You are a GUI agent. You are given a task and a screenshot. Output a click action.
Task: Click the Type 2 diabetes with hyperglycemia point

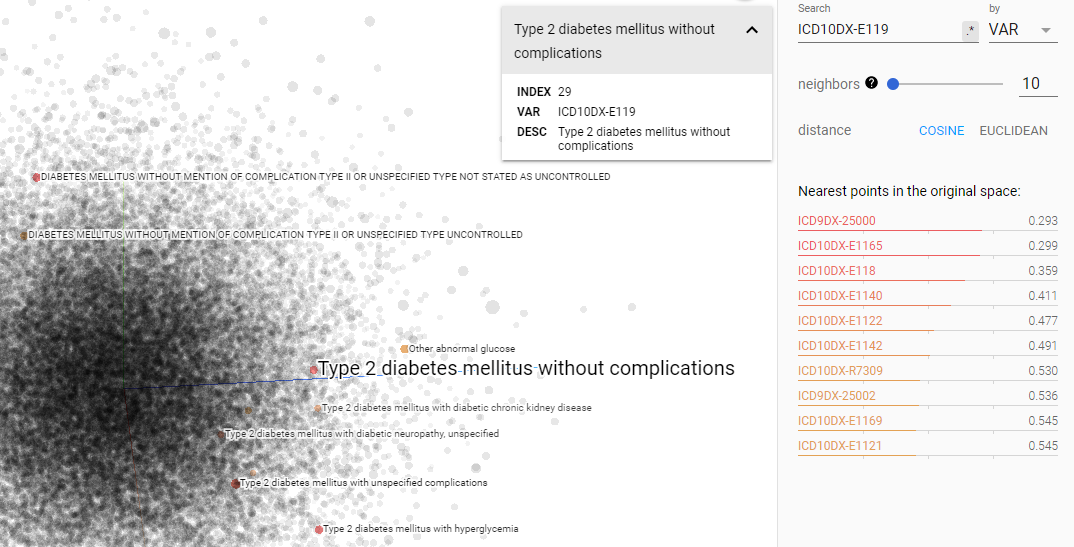[x=319, y=529]
